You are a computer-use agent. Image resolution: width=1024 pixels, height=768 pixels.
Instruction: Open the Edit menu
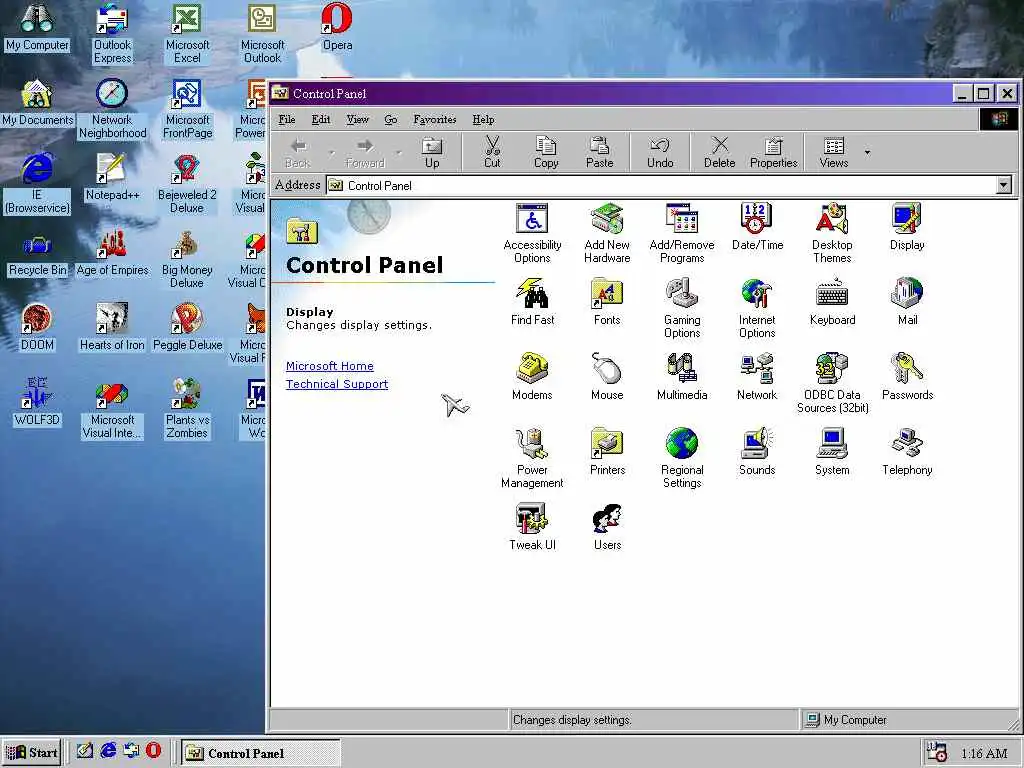(x=321, y=120)
